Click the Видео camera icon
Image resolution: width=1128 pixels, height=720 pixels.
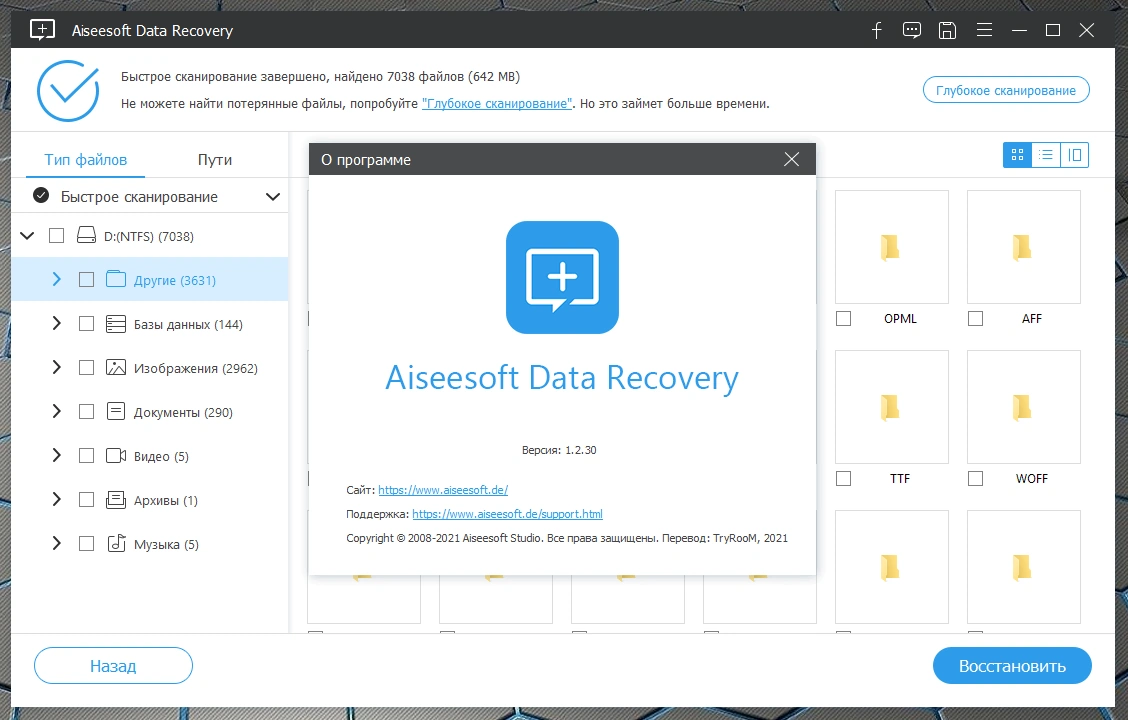coord(116,455)
